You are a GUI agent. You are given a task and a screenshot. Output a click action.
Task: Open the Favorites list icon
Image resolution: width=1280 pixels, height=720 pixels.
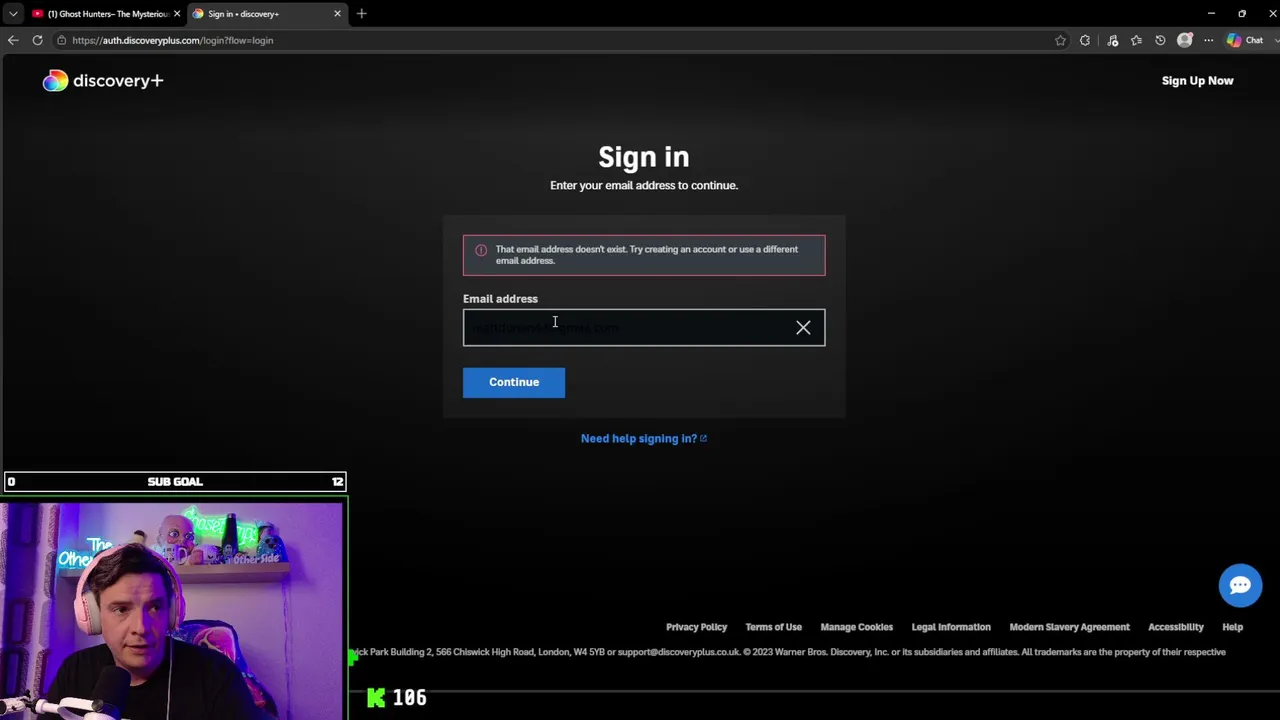1136,40
